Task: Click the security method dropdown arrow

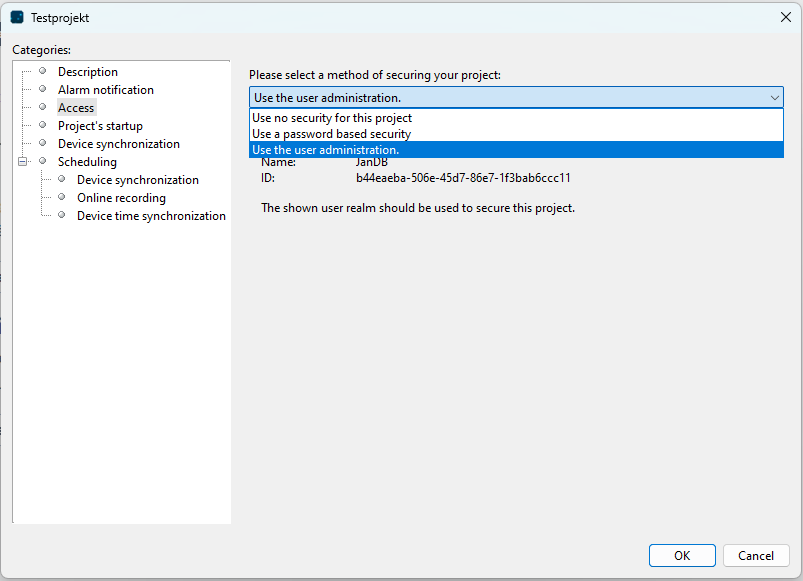Action: click(x=775, y=98)
